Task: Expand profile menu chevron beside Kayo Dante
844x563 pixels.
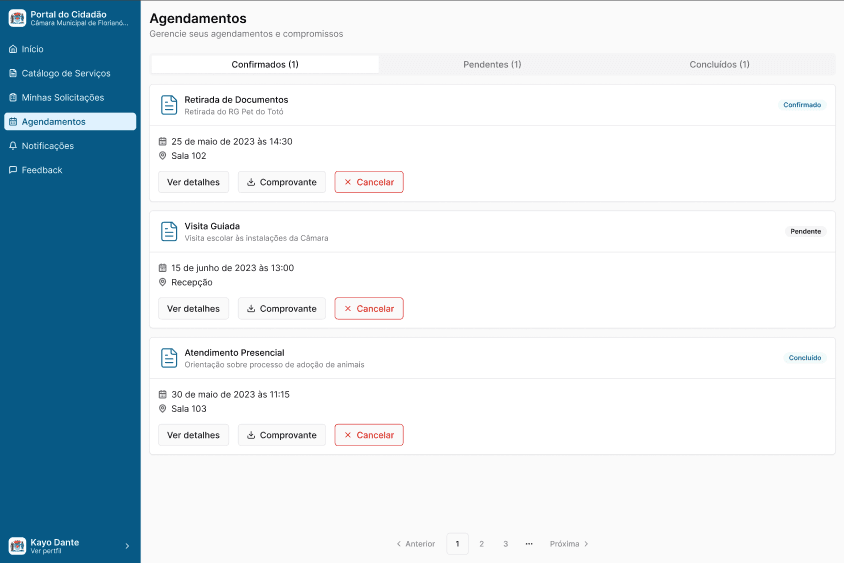Action: [128, 546]
